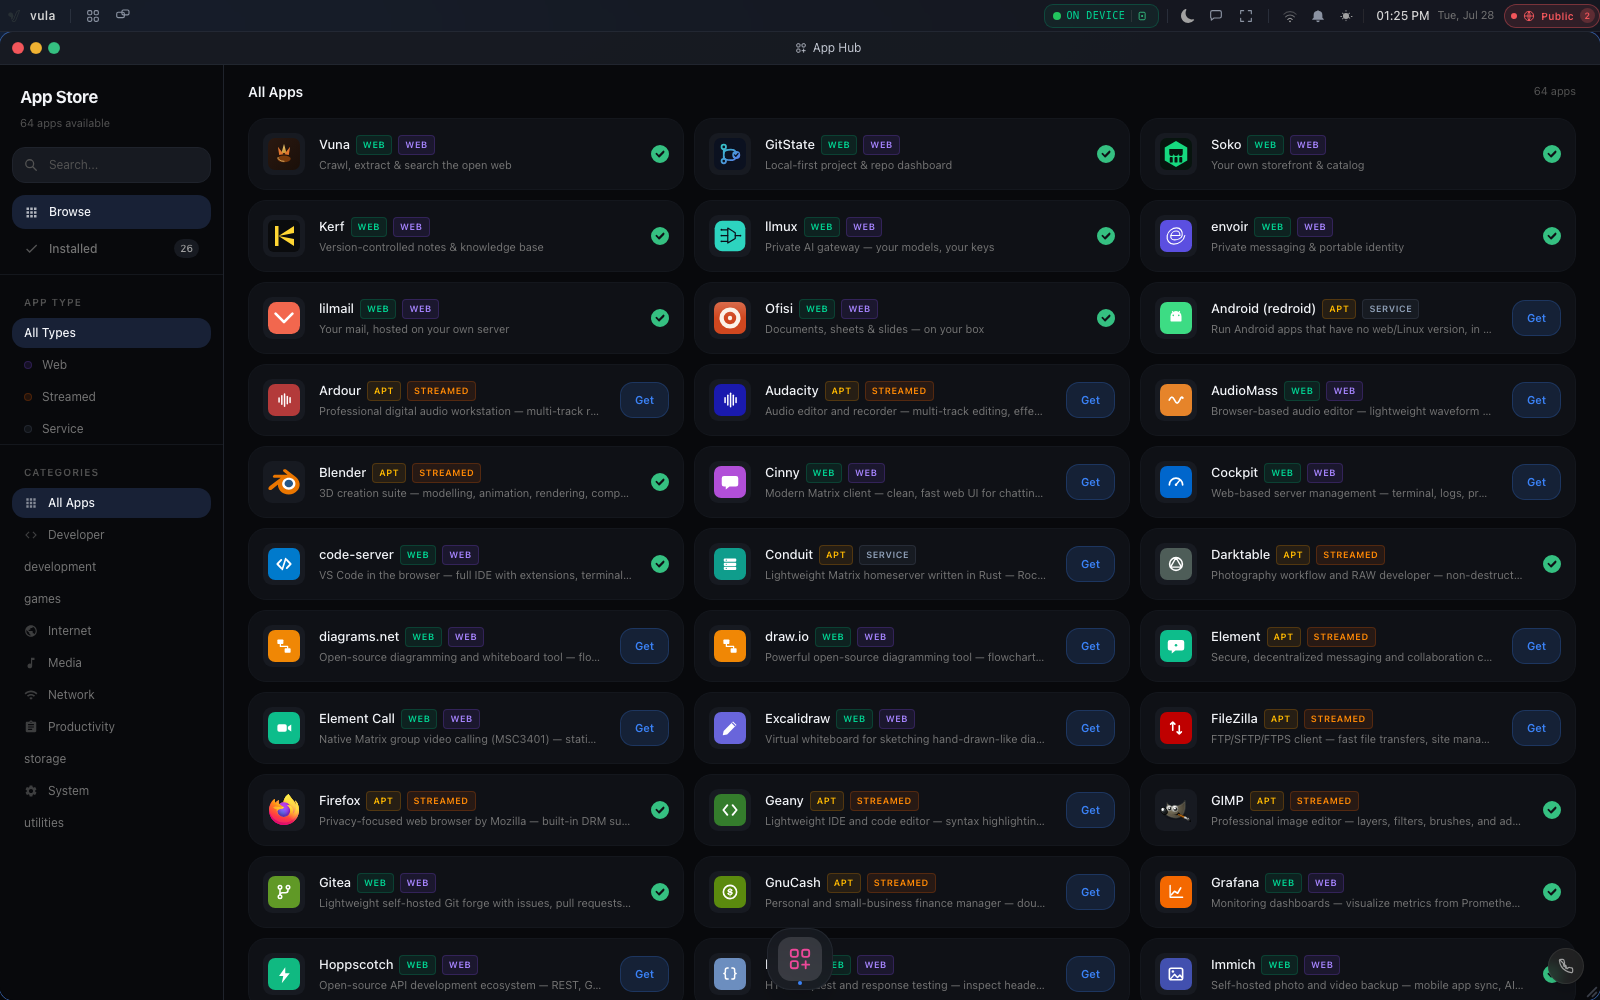Open the AudioMass app icon
Screen dimensions: 1600x1000
[x=1176, y=400]
